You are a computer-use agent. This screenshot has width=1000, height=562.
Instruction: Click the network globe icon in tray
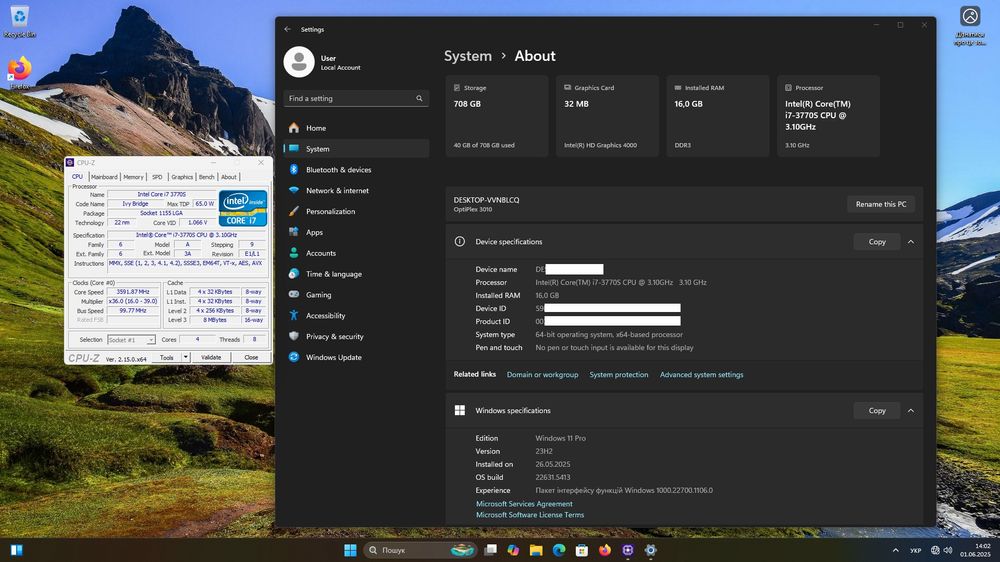935,550
